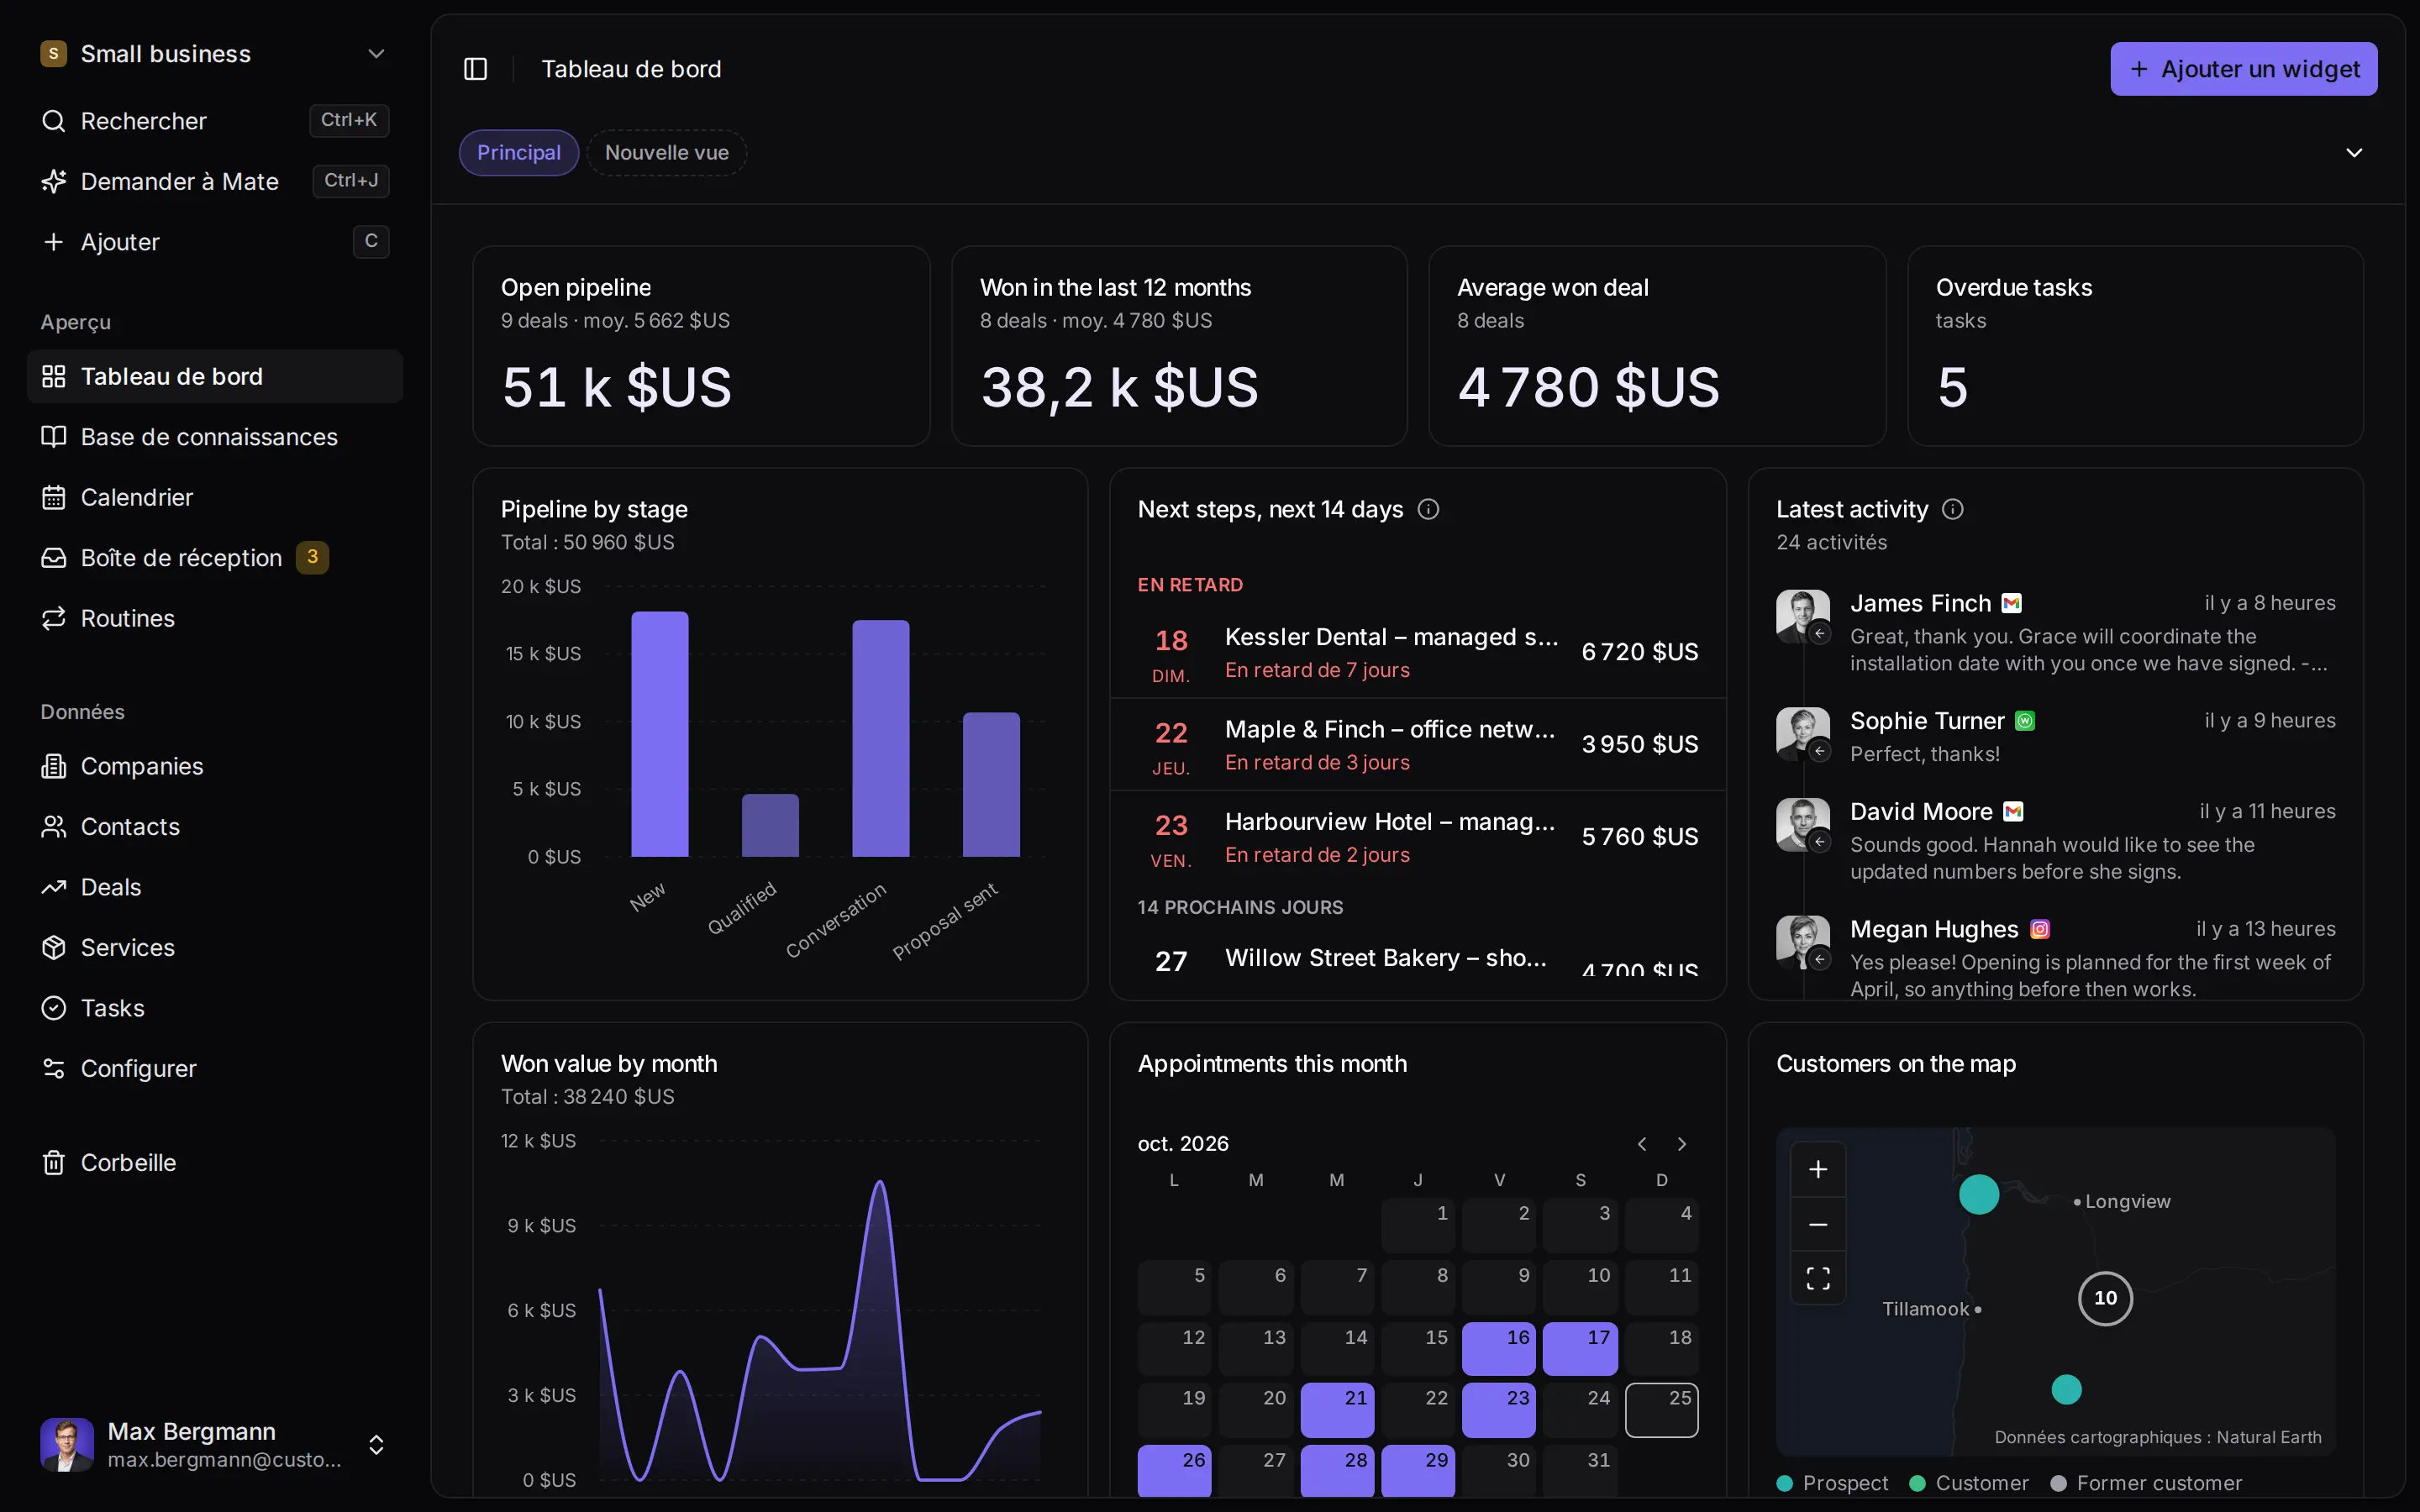The width and height of the screenshot is (2420, 1512).
Task: Open the Maple & Finch deal row
Action: point(1418,745)
